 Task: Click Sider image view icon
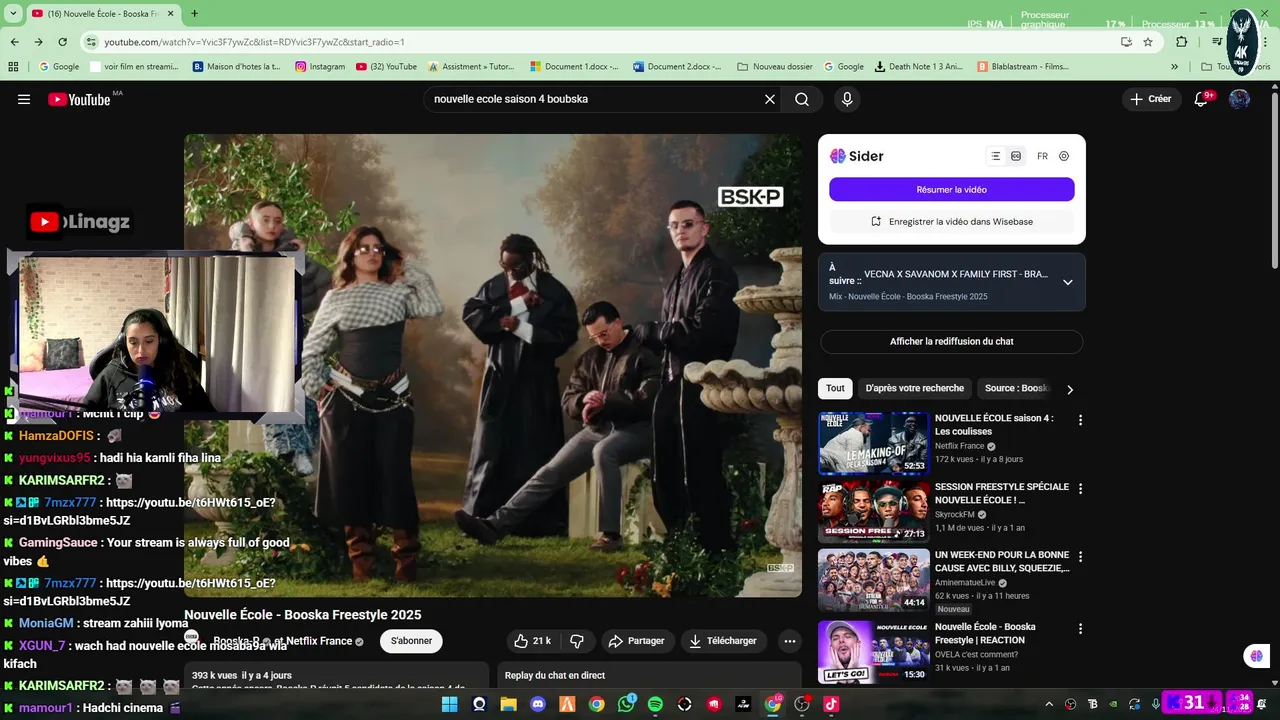(1016, 156)
